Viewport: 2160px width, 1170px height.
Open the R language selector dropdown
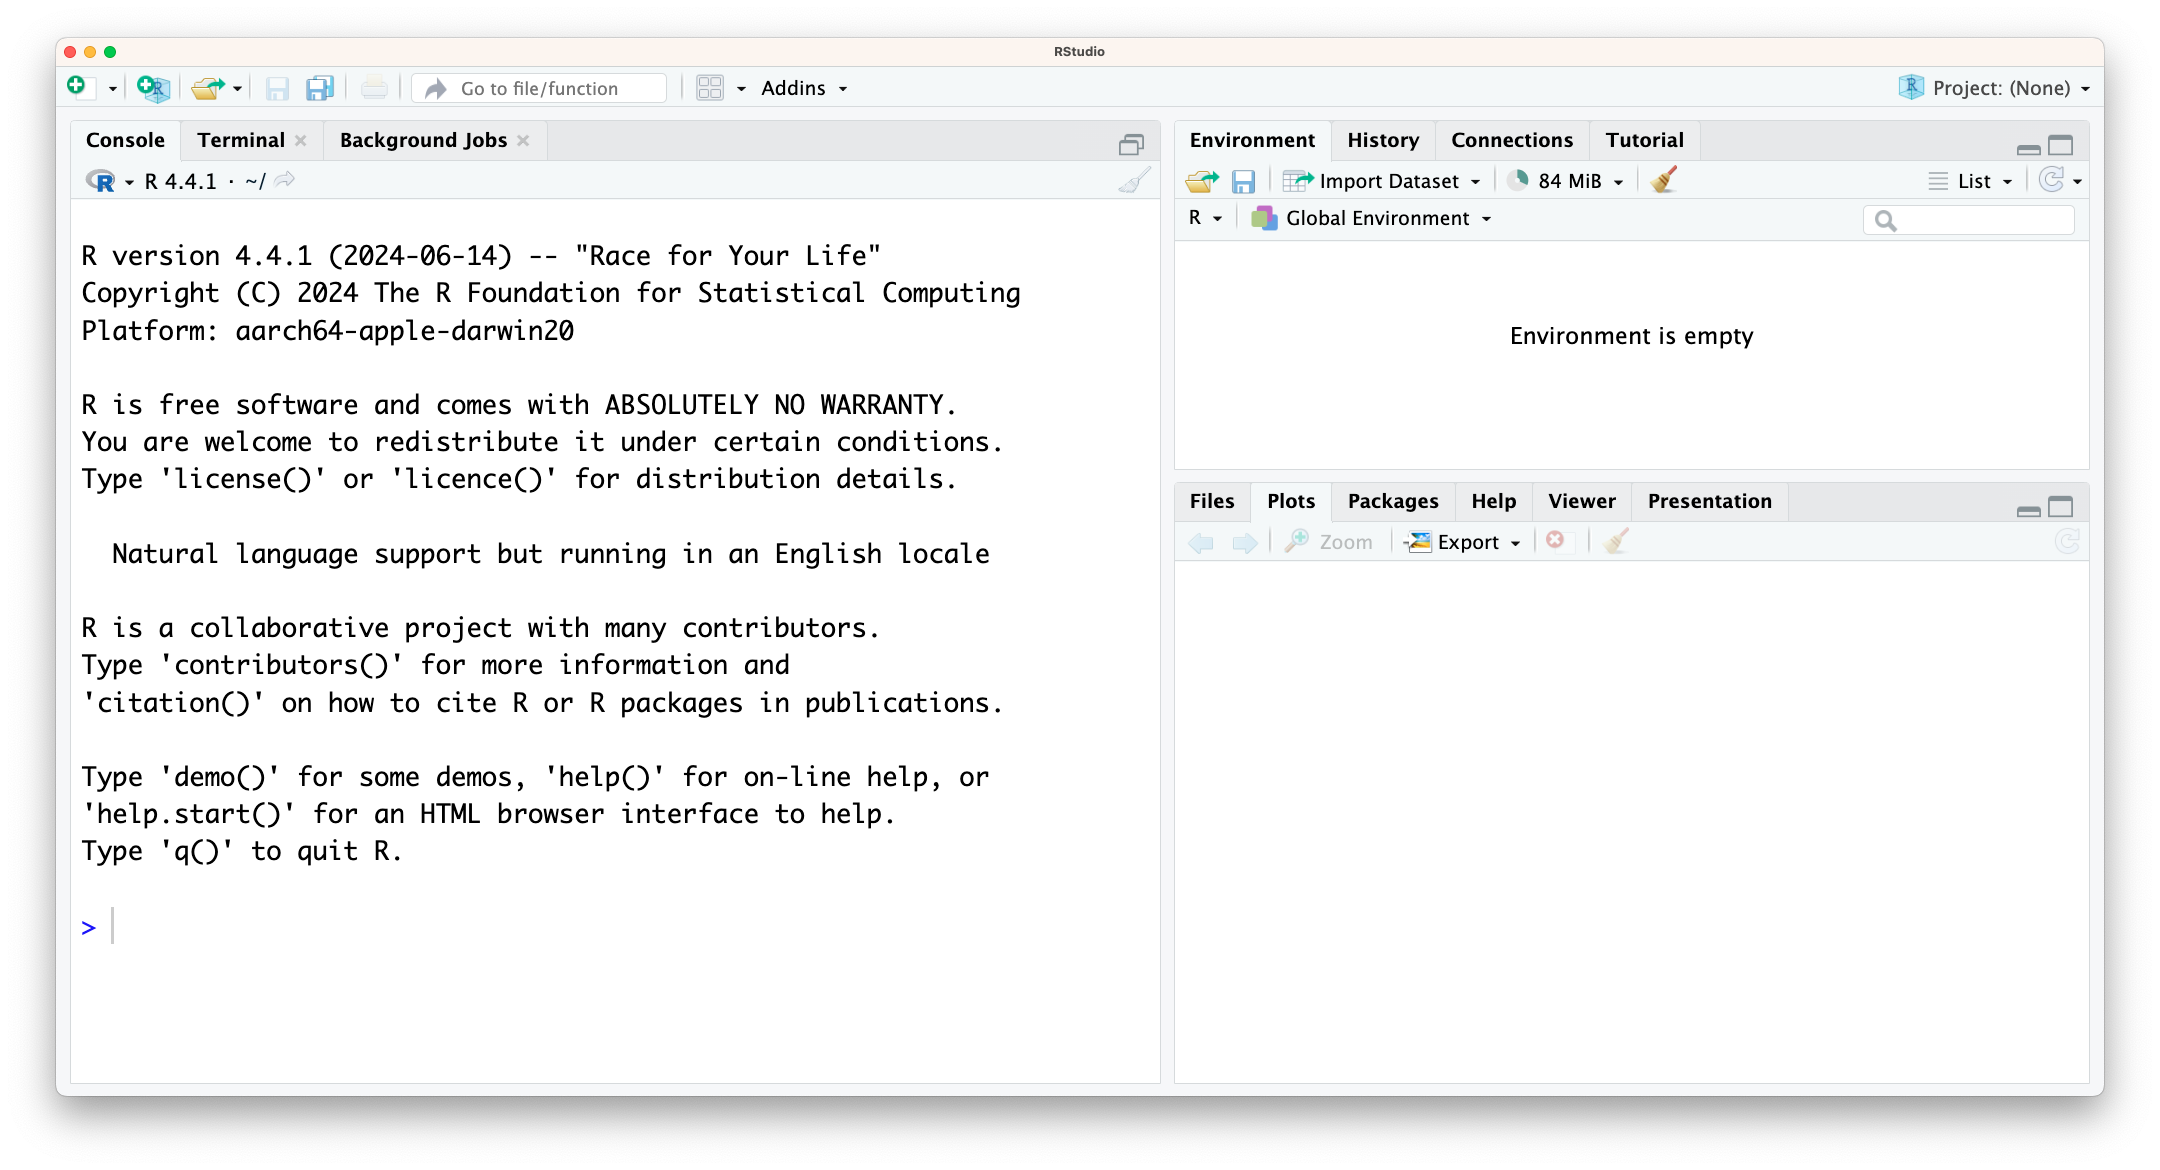pyautogui.click(x=1205, y=218)
